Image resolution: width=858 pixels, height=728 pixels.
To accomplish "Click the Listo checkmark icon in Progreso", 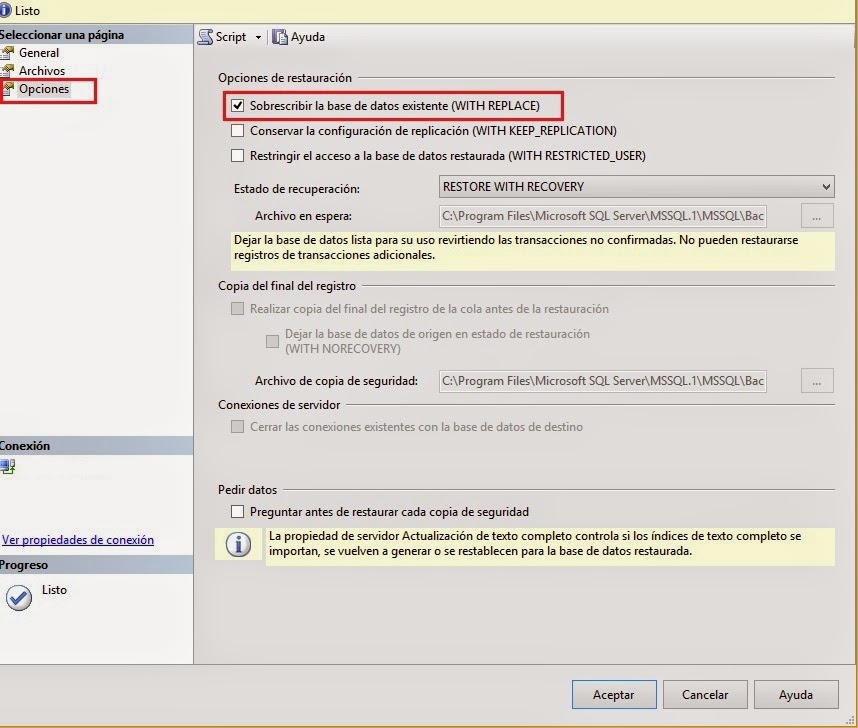I will click(18, 597).
